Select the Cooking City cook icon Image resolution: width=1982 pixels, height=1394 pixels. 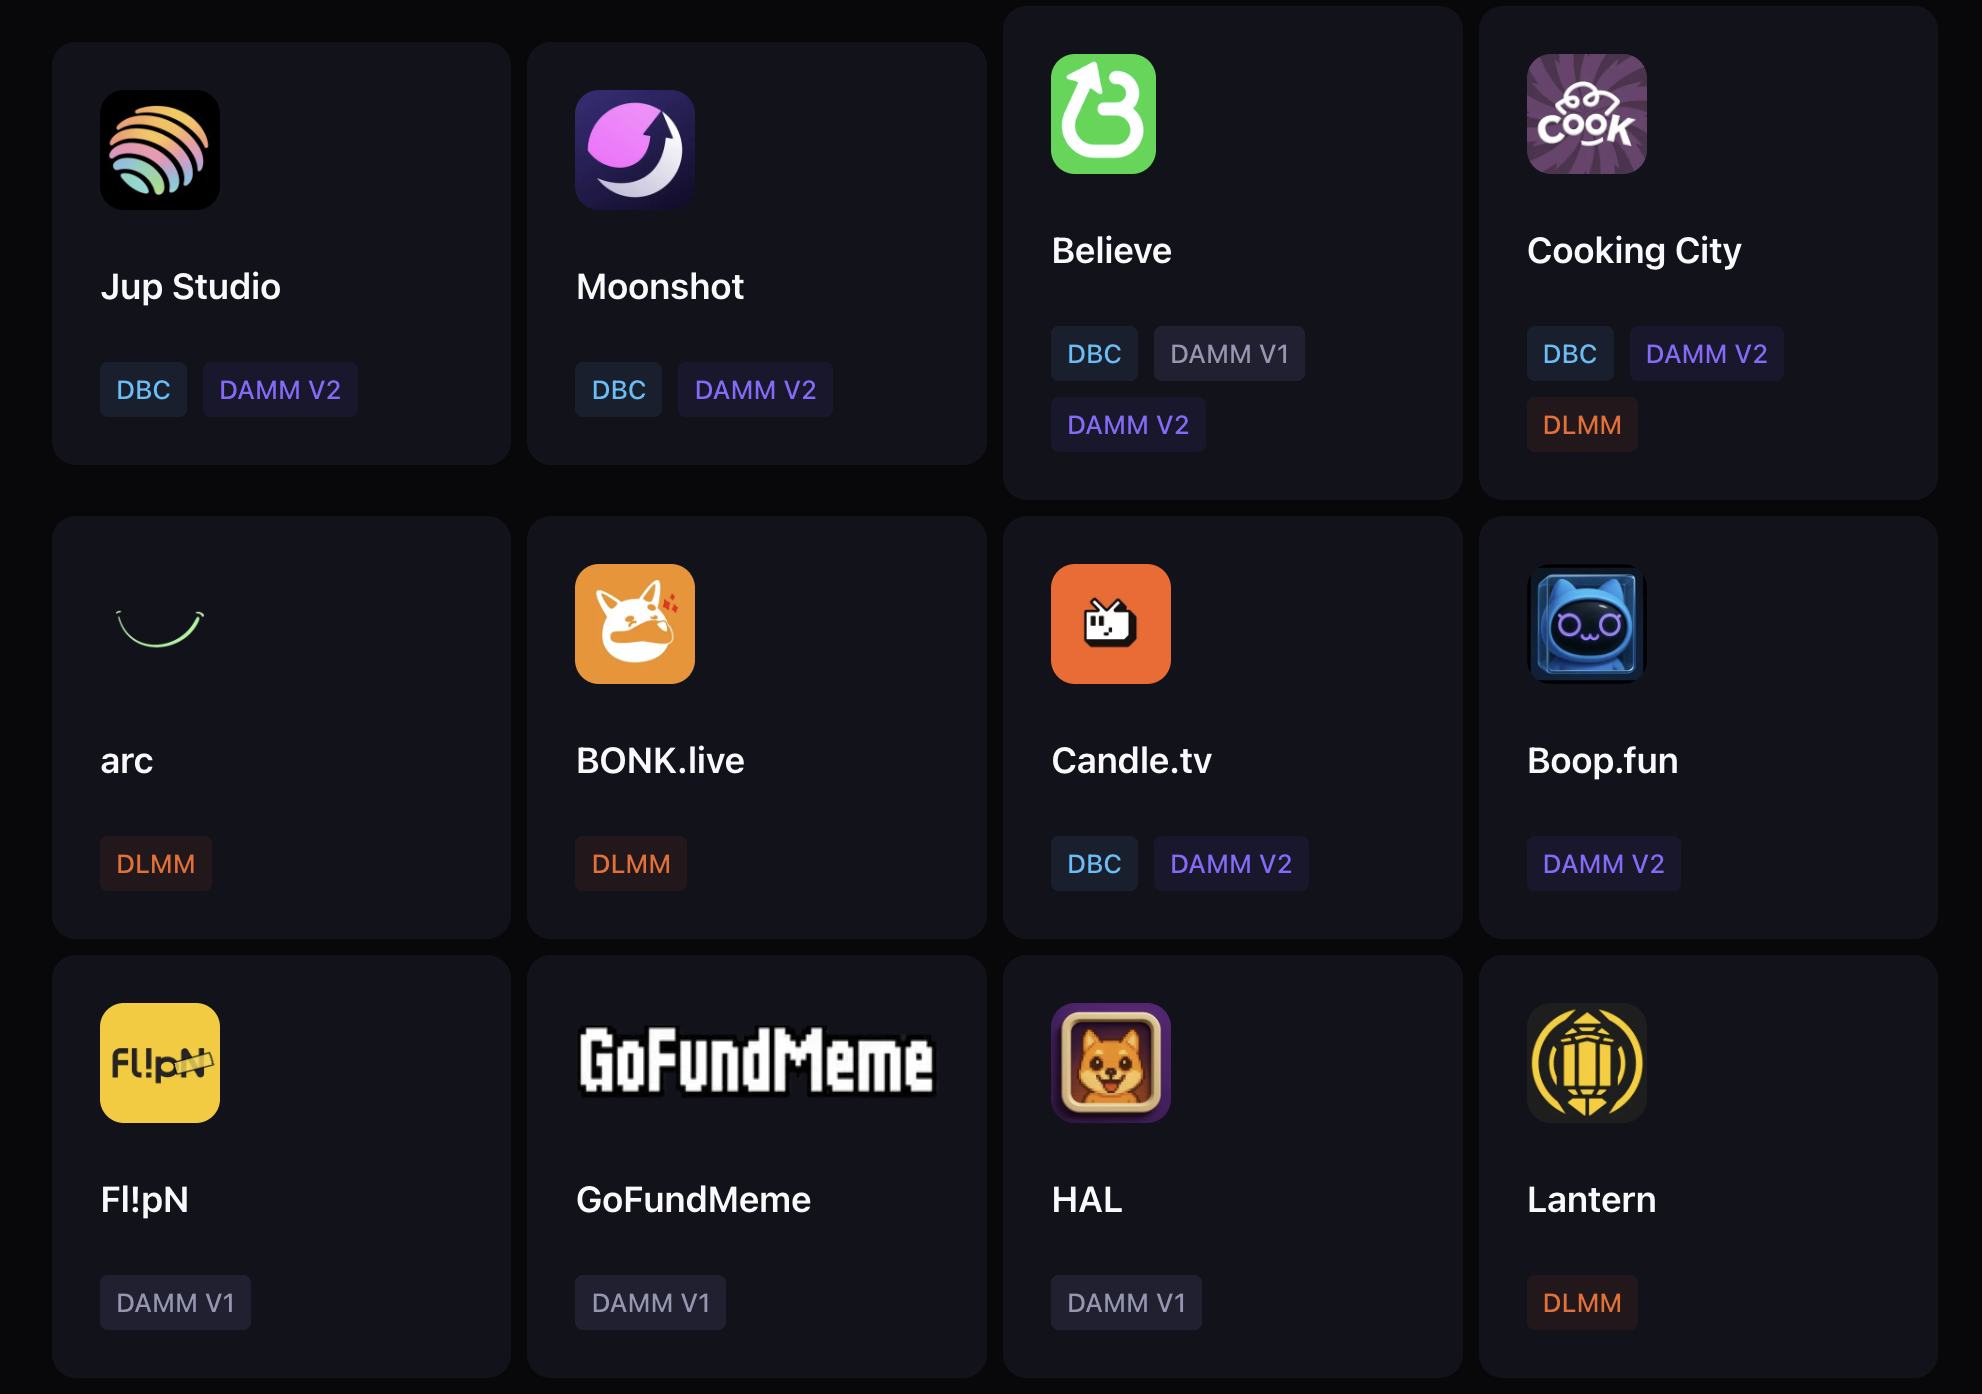click(x=1586, y=114)
